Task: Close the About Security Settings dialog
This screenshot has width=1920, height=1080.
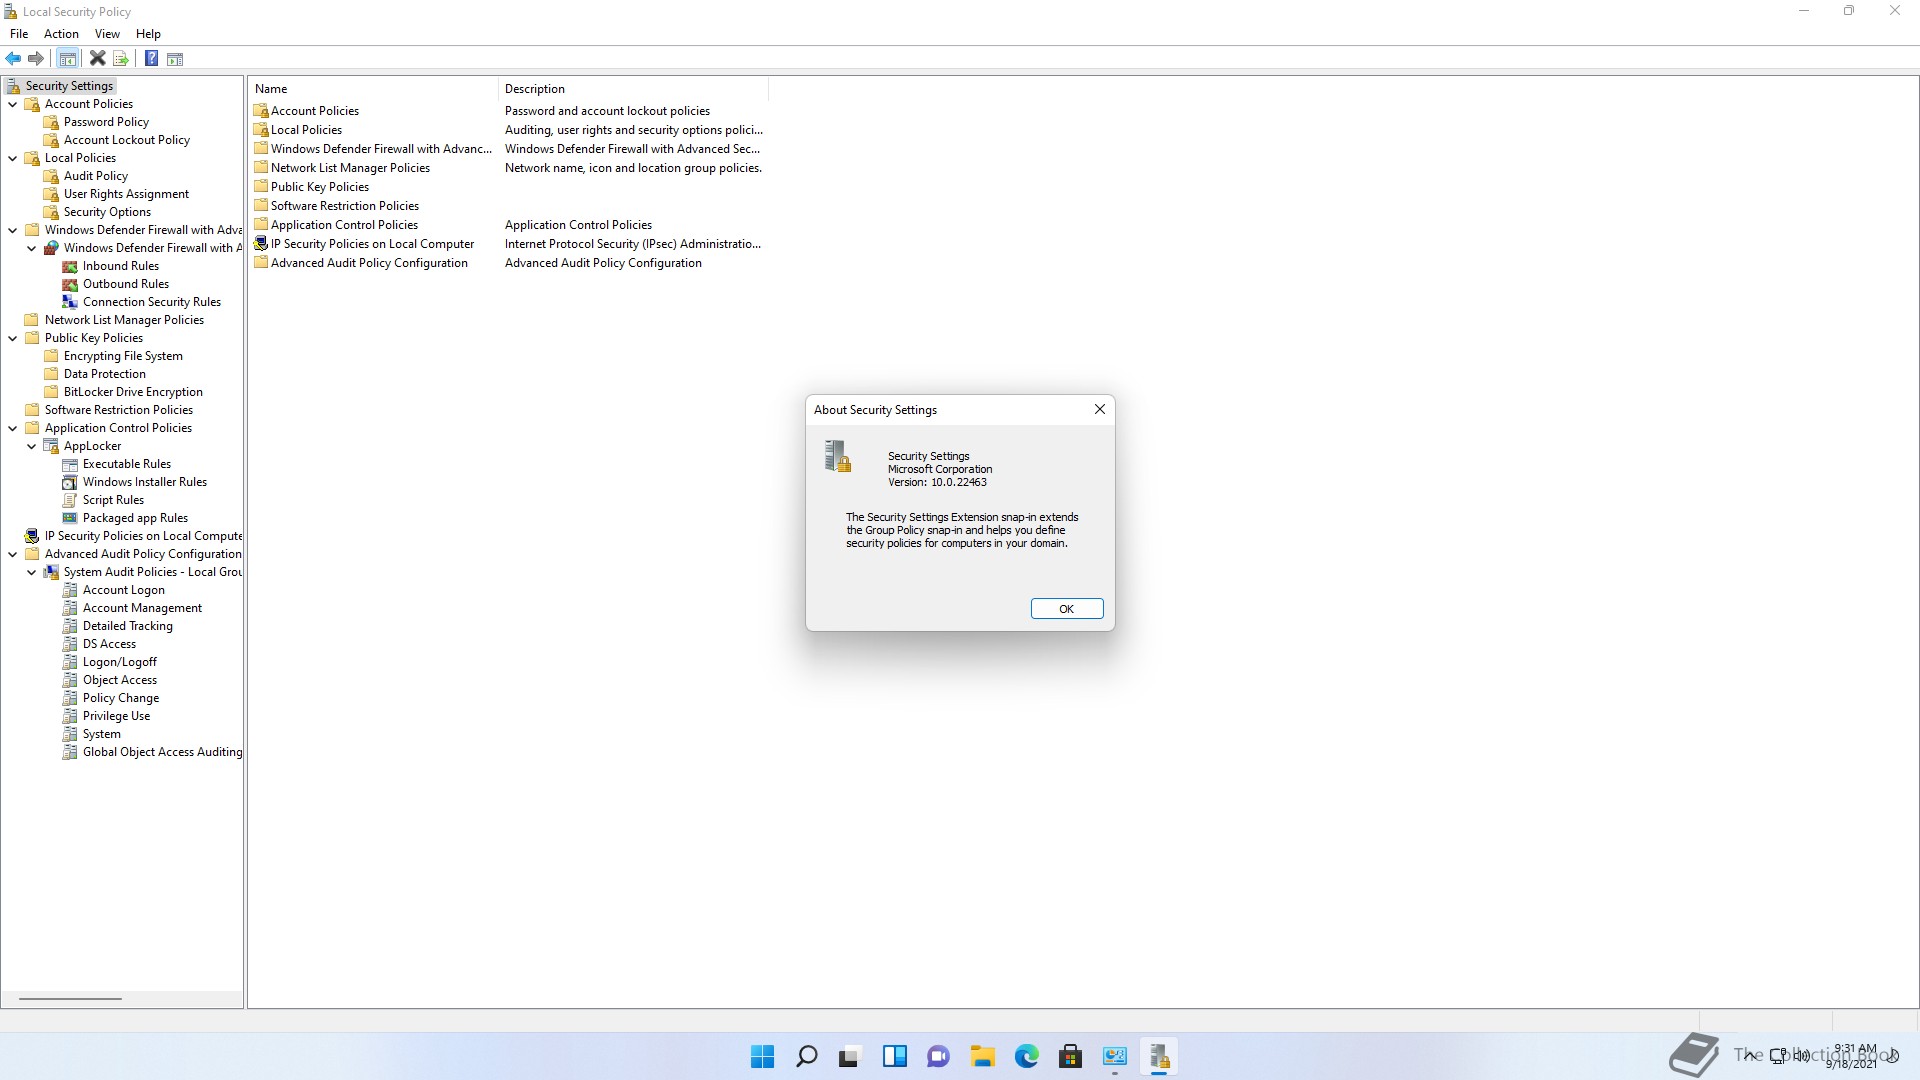Action: coord(1099,409)
